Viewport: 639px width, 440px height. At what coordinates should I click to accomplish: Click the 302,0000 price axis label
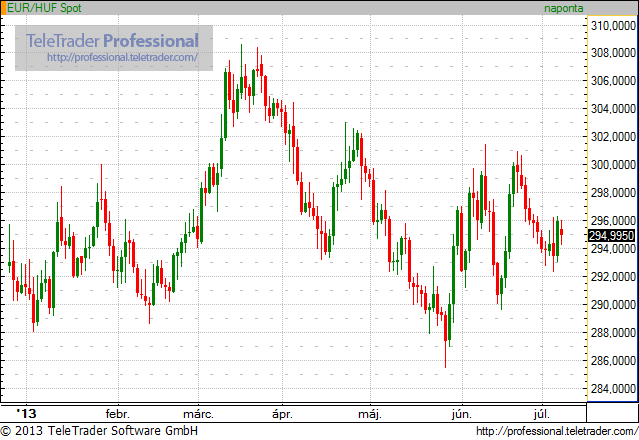click(x=613, y=136)
